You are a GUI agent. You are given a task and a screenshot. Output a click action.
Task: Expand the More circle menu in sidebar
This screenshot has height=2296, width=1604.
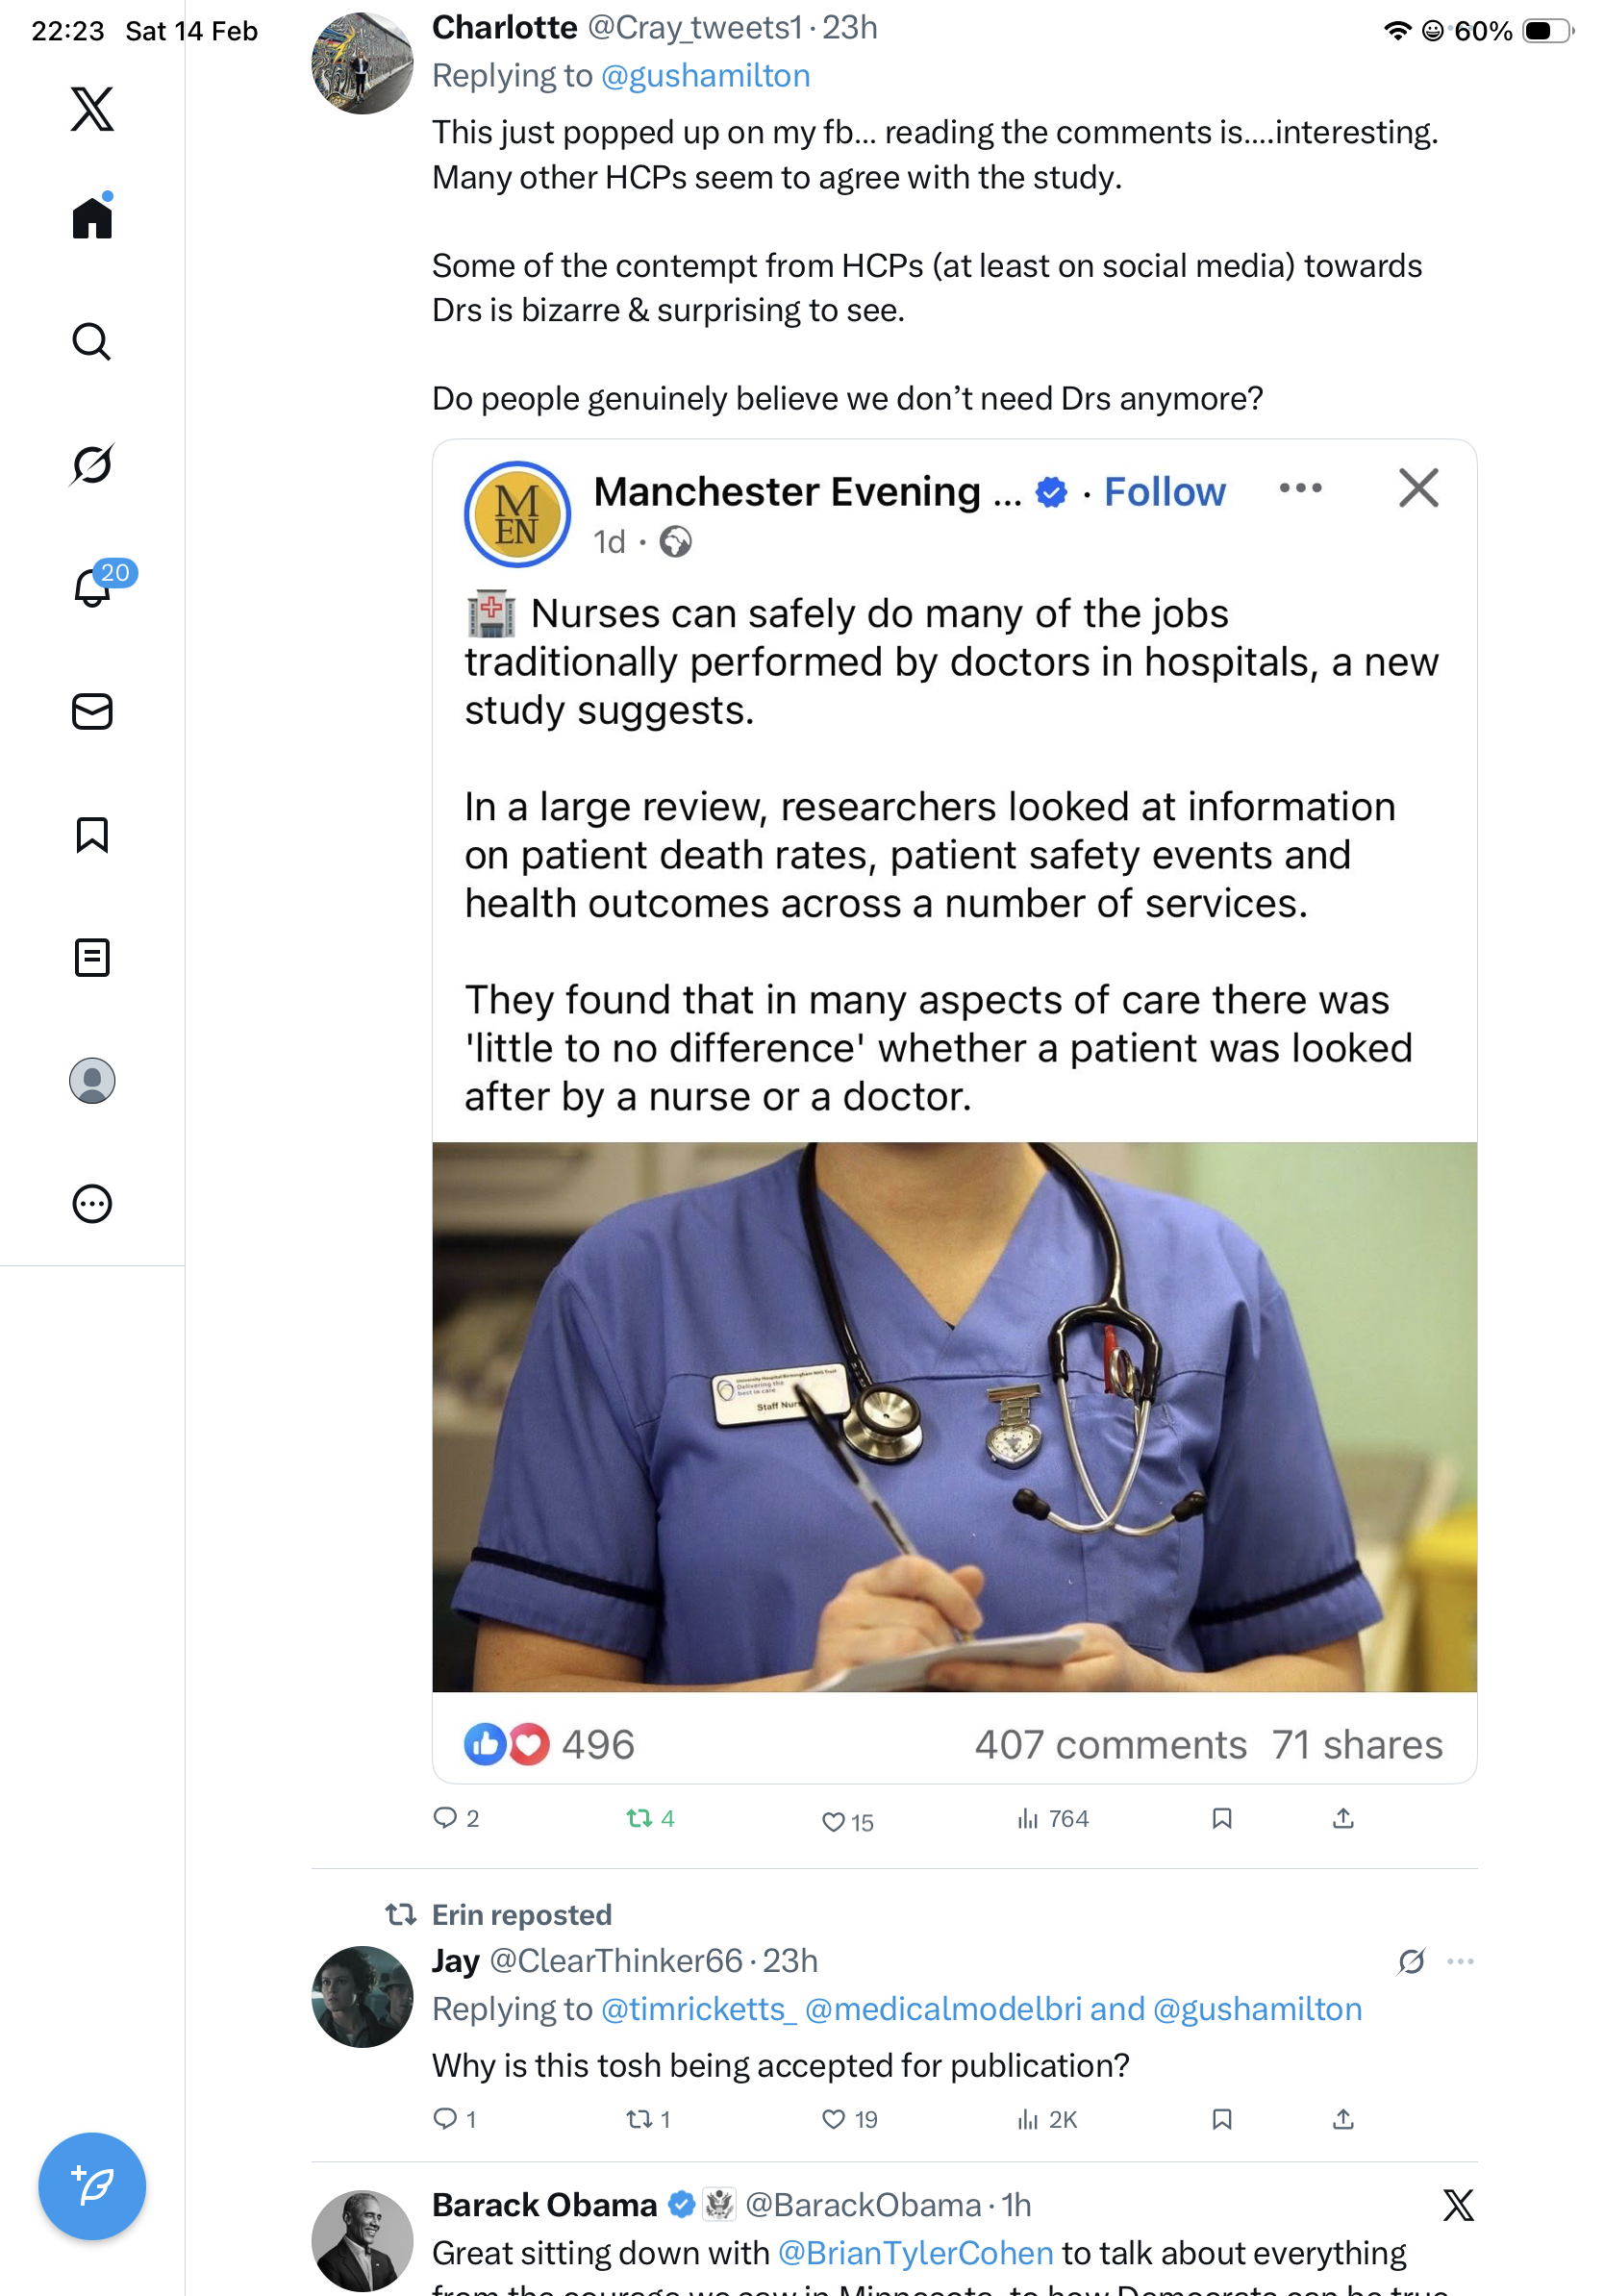click(92, 1204)
